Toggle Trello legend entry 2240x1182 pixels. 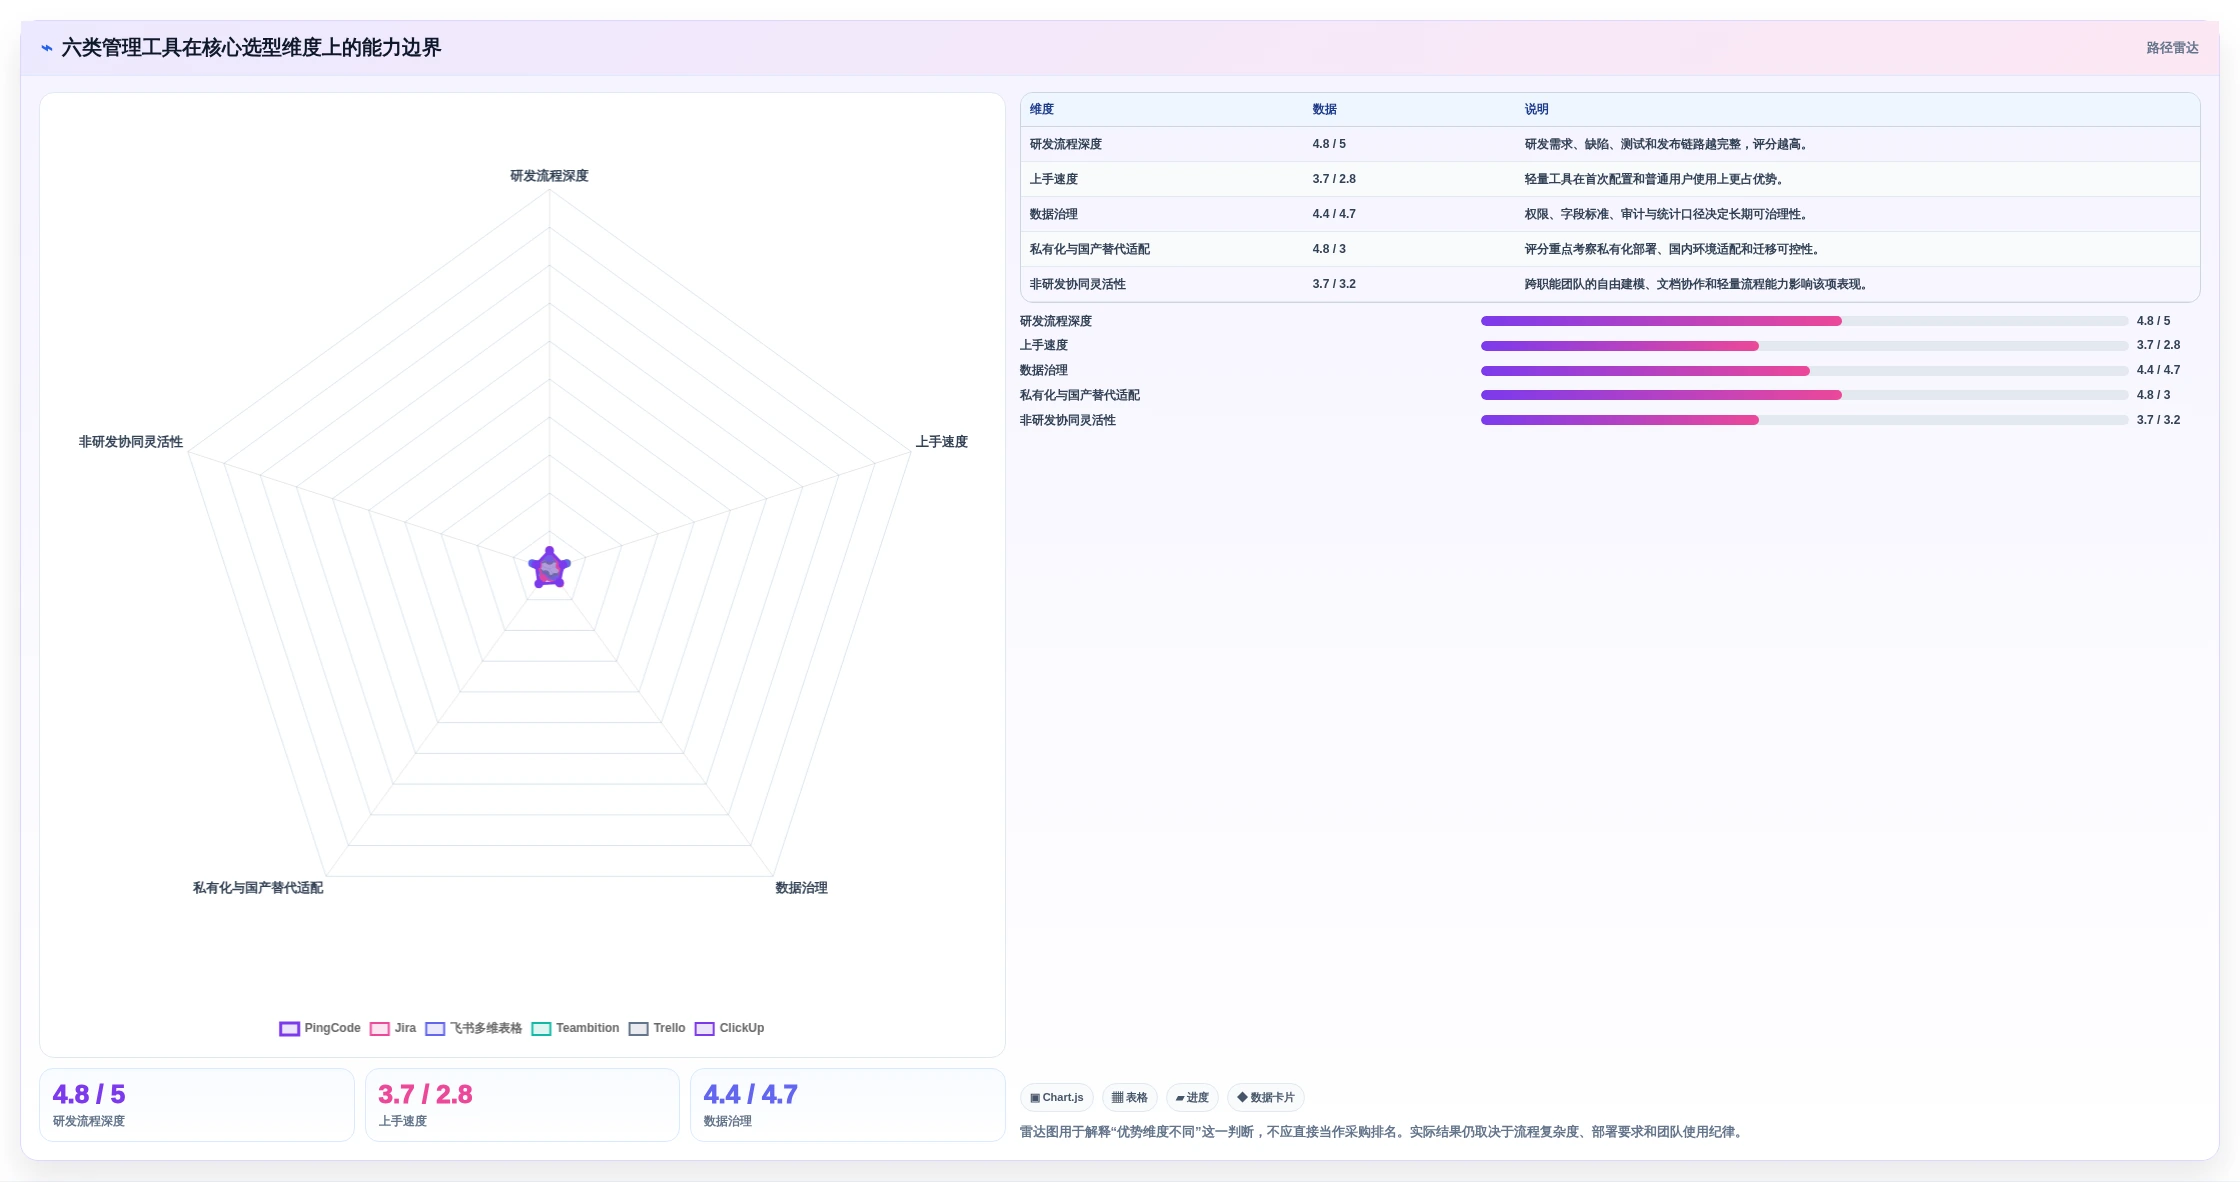(x=657, y=1028)
